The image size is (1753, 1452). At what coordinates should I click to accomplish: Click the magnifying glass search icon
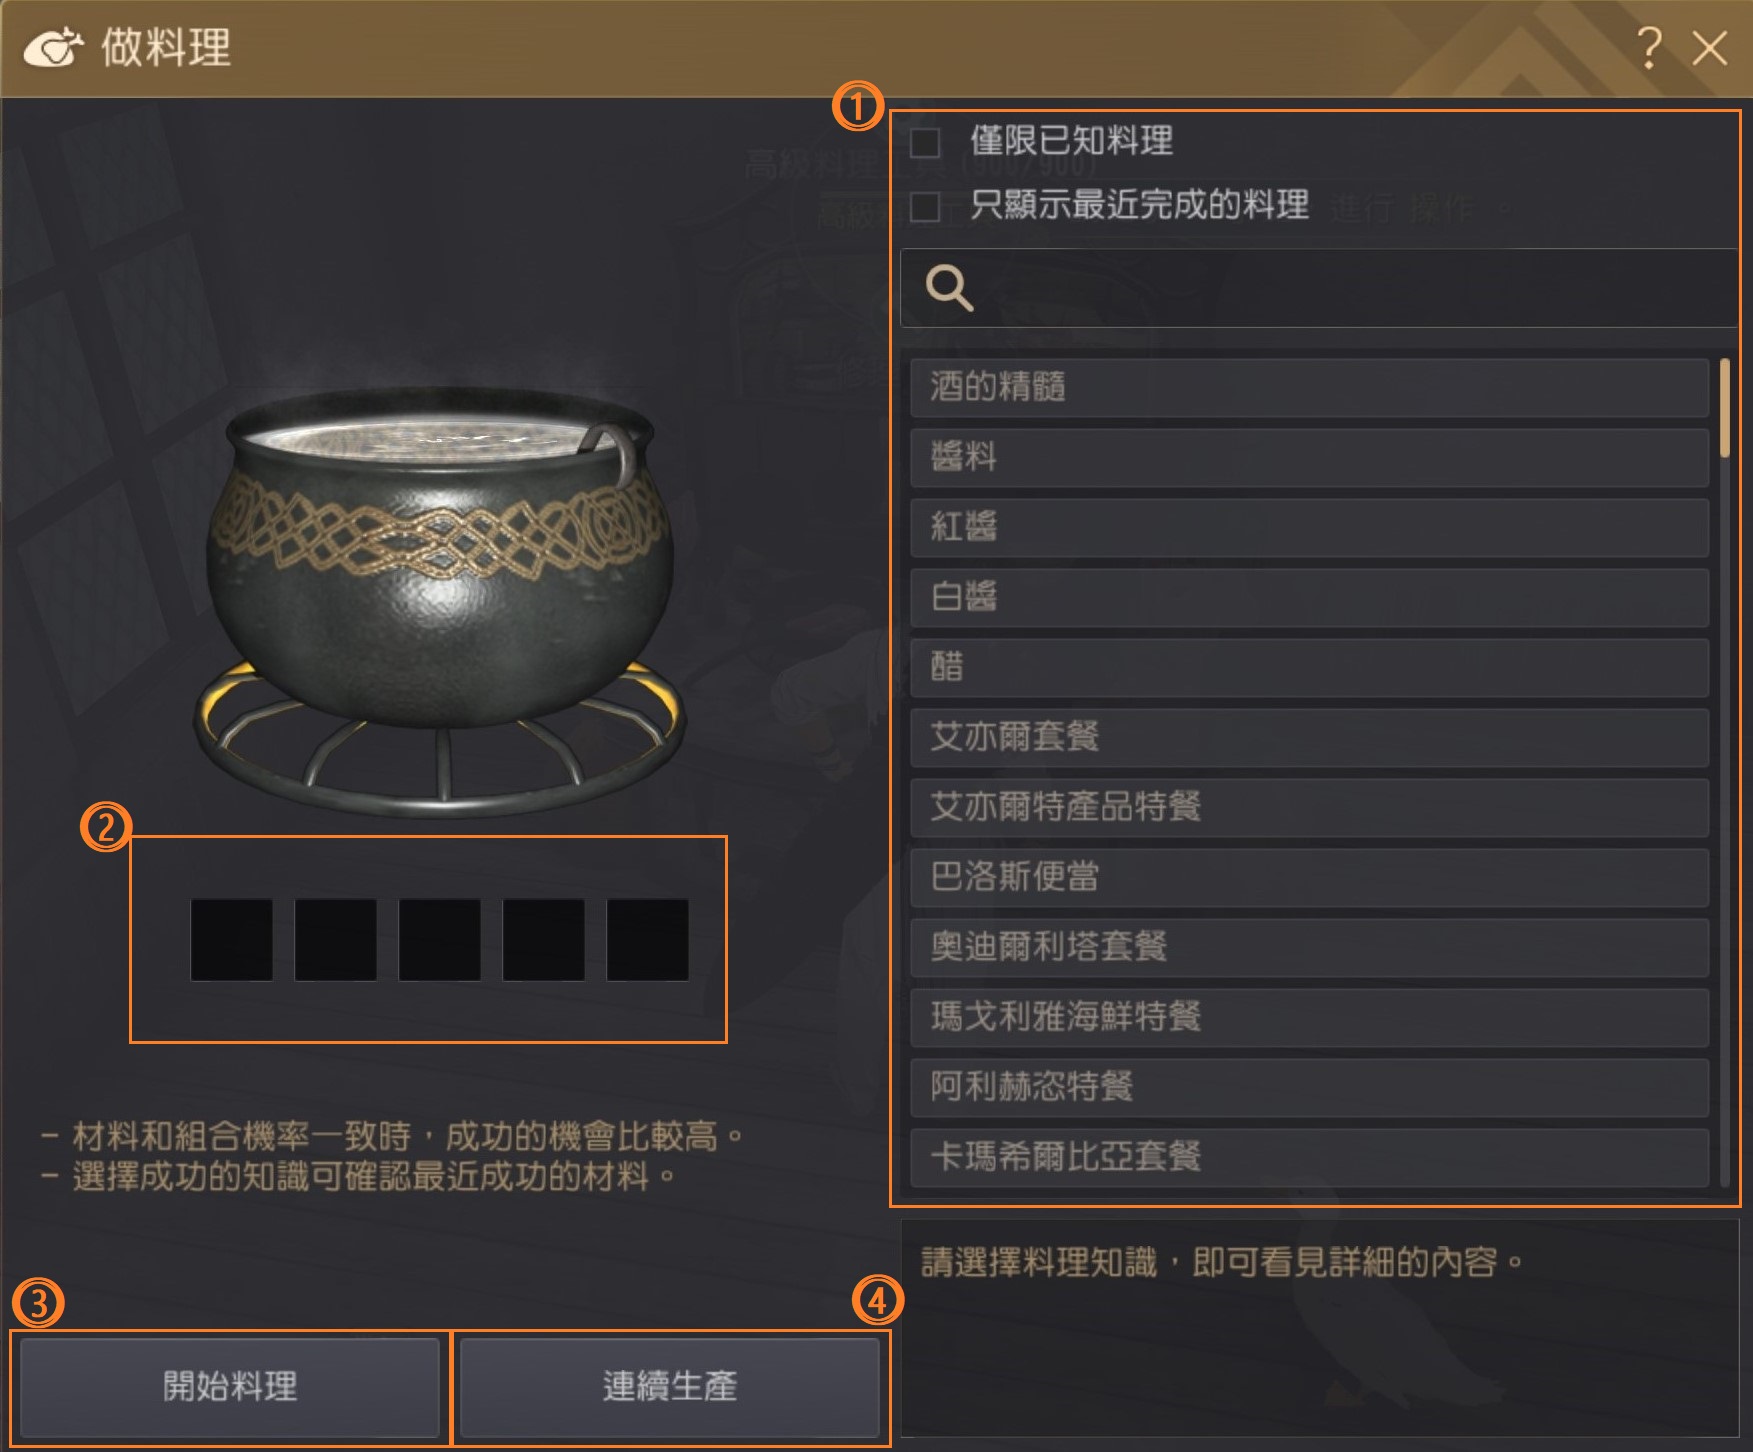click(x=949, y=288)
